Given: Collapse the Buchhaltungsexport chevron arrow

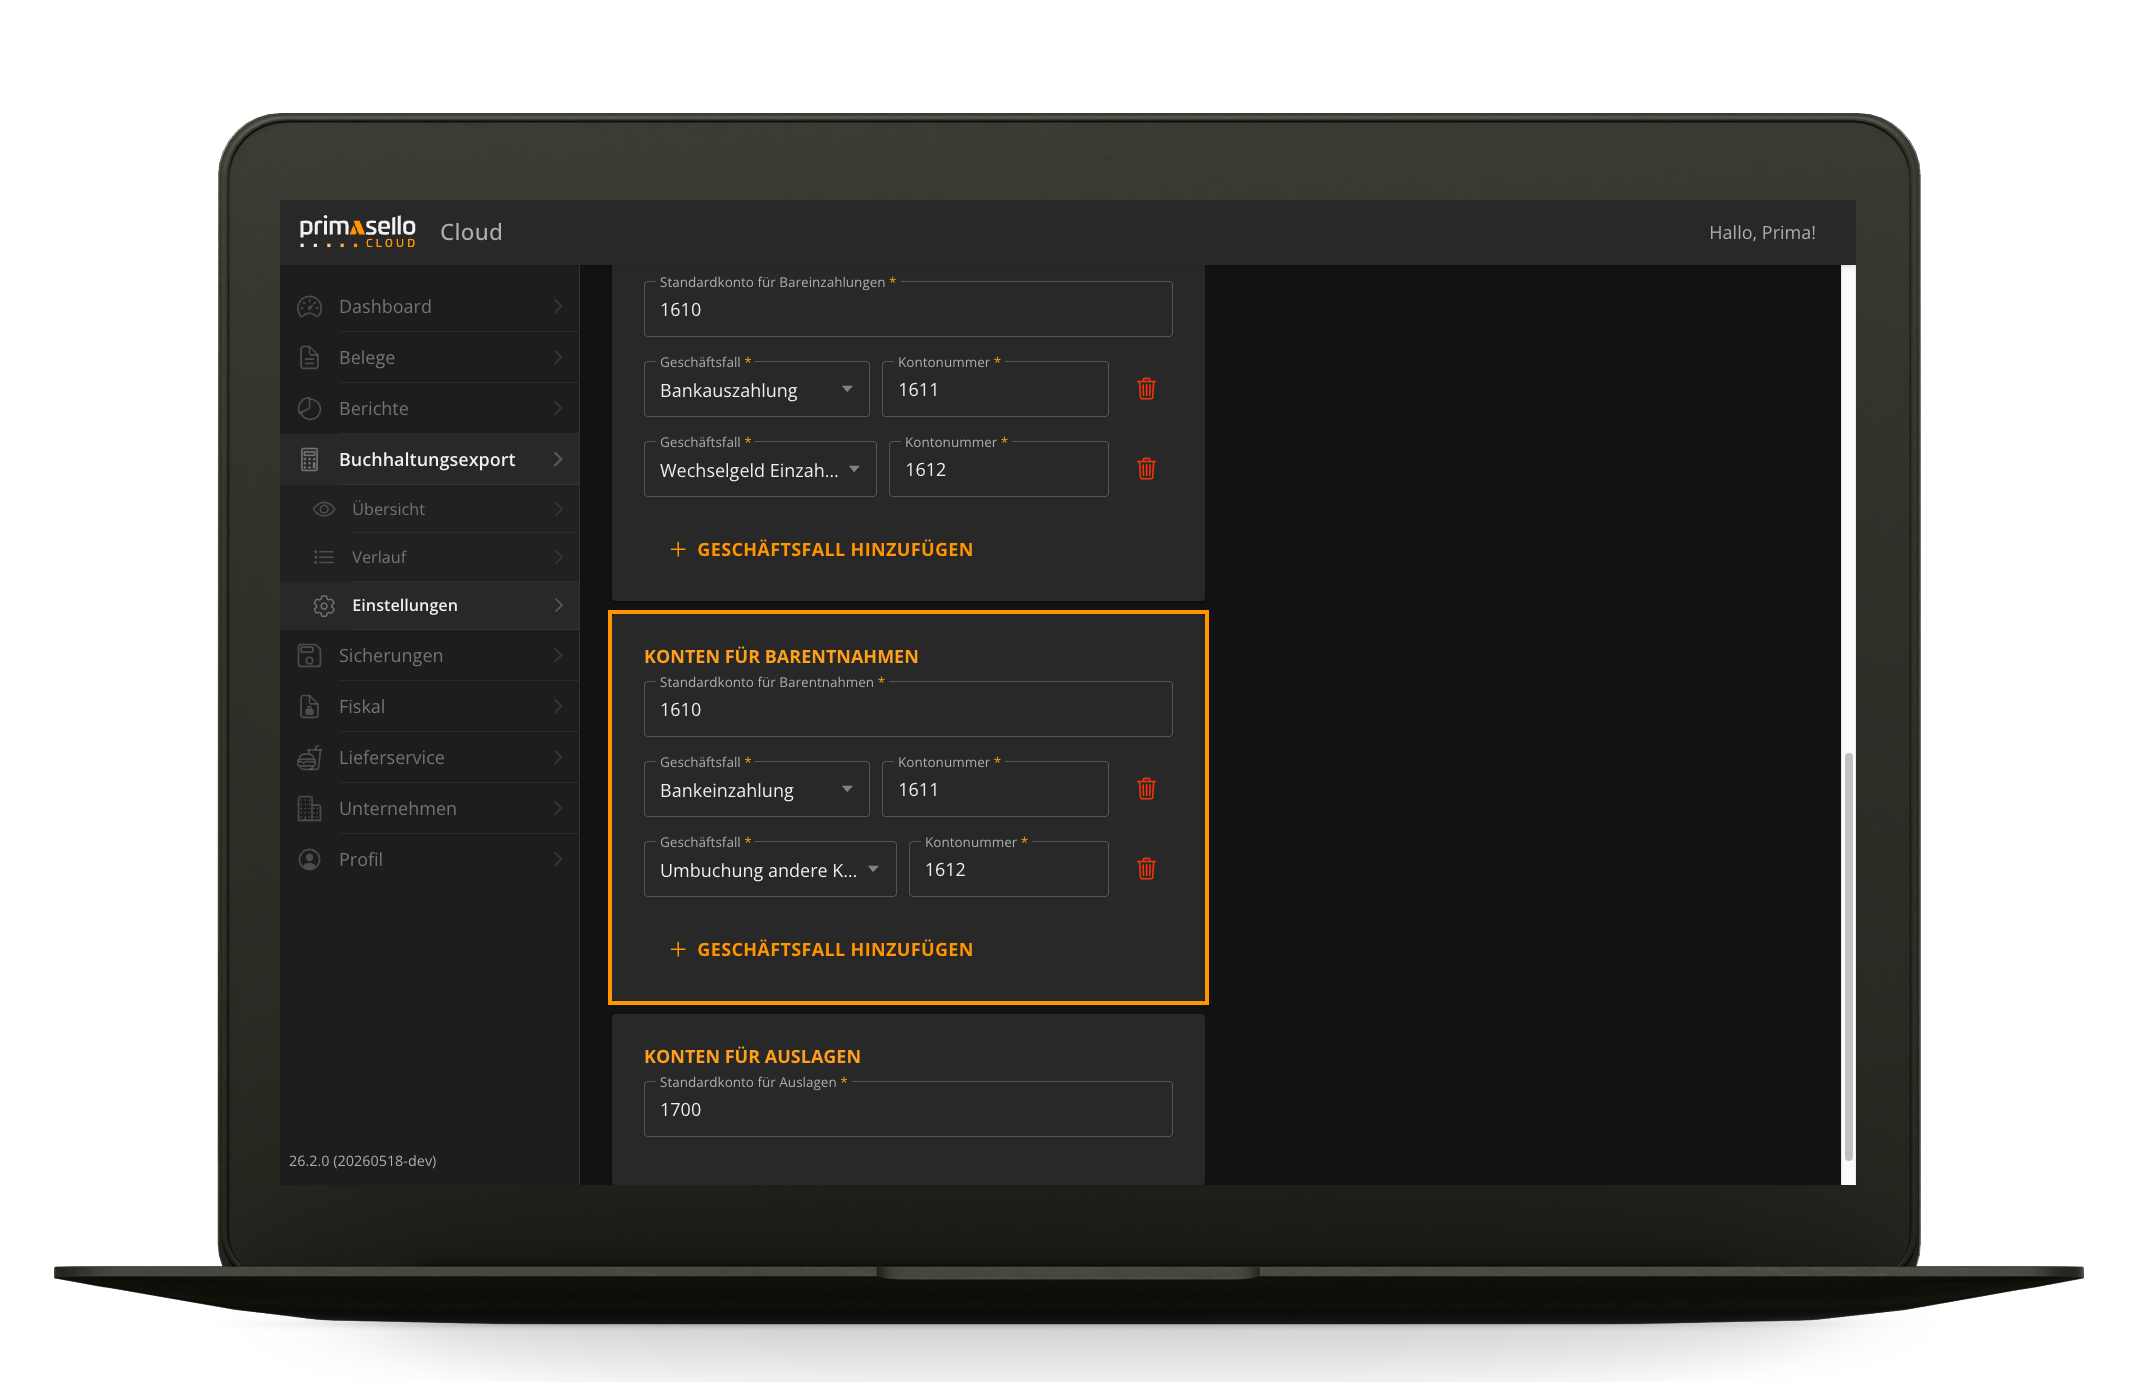Looking at the screenshot, I should tap(558, 460).
